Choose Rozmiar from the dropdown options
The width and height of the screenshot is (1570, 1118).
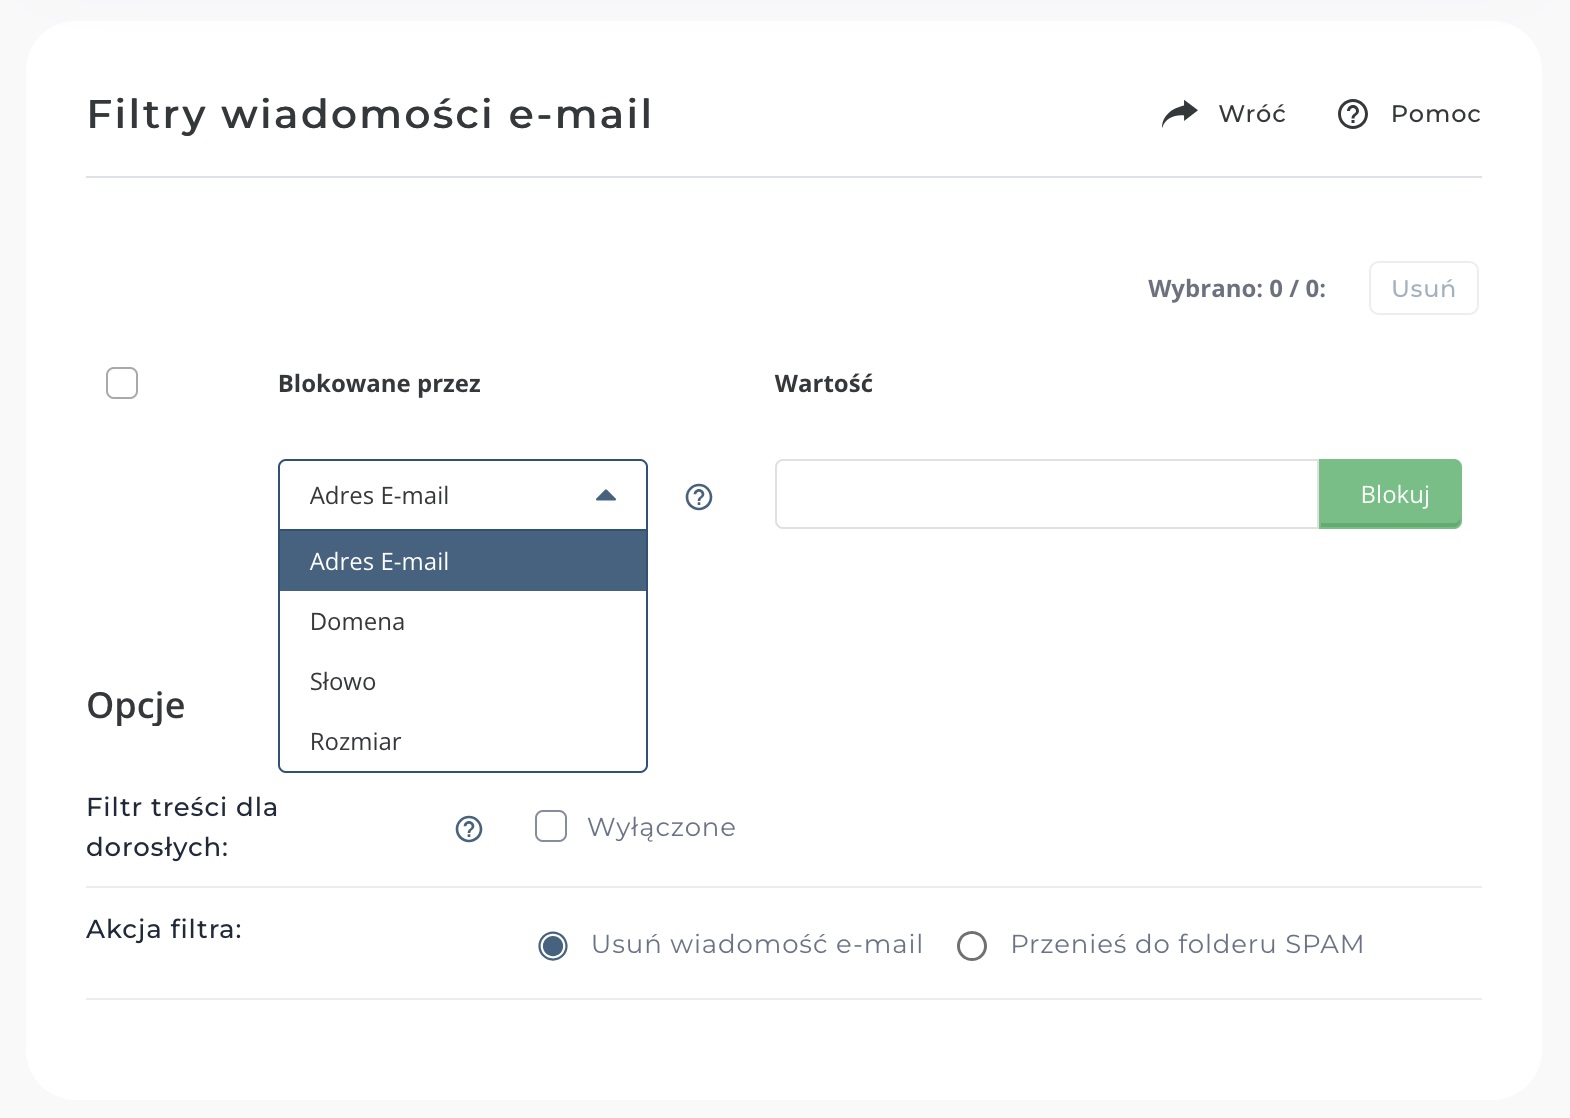(355, 741)
